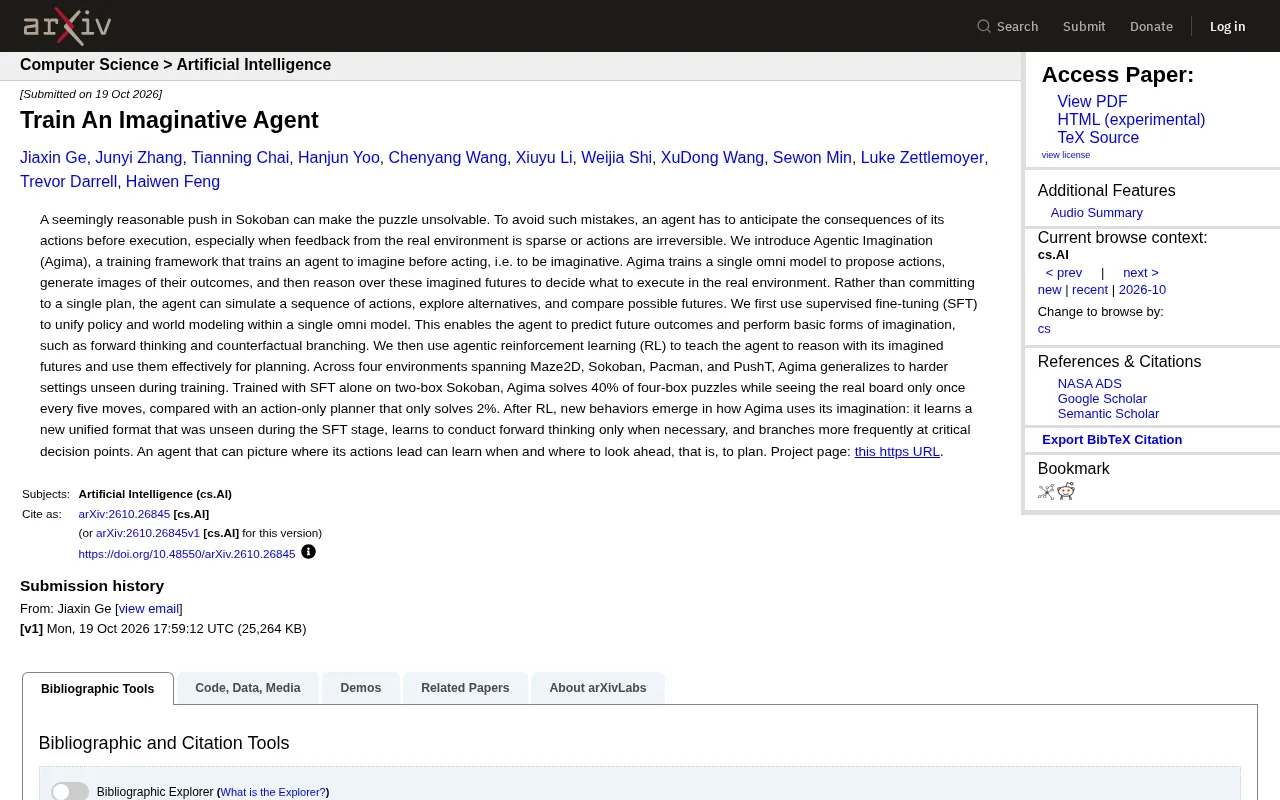The image size is (1280, 800).
Task: Click the view email link
Action: (x=149, y=609)
